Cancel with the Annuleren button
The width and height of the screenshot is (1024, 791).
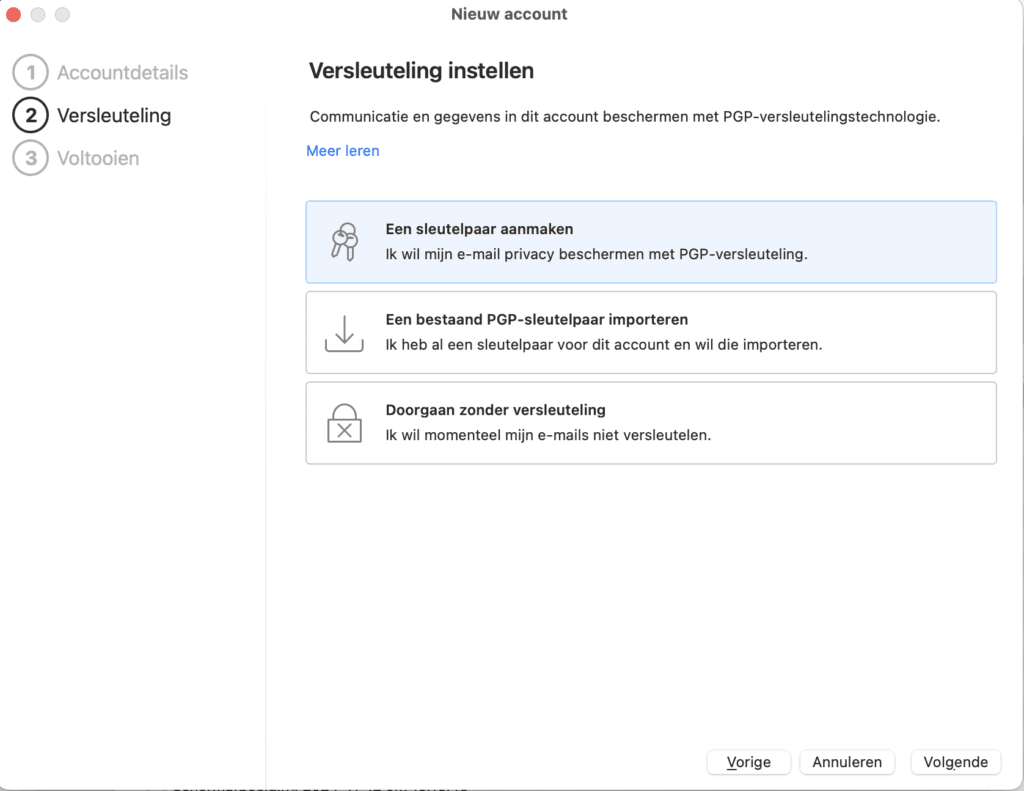(847, 762)
